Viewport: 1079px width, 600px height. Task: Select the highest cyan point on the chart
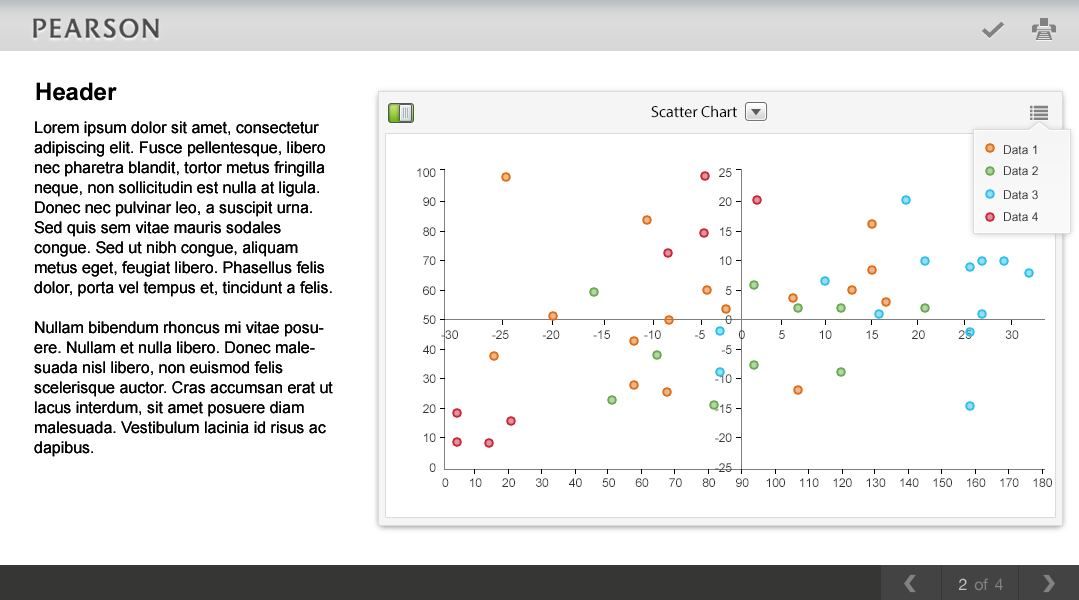(906, 200)
